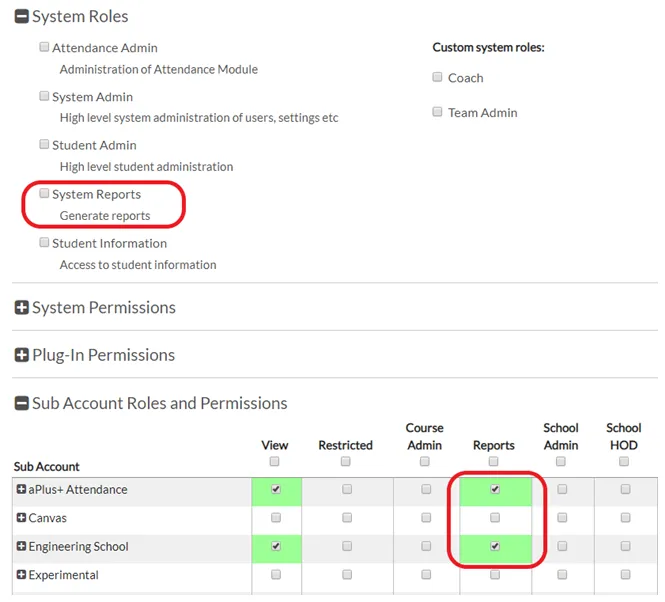Click the Team Admin label text
Screen dimensions: 665x602
tap(483, 113)
